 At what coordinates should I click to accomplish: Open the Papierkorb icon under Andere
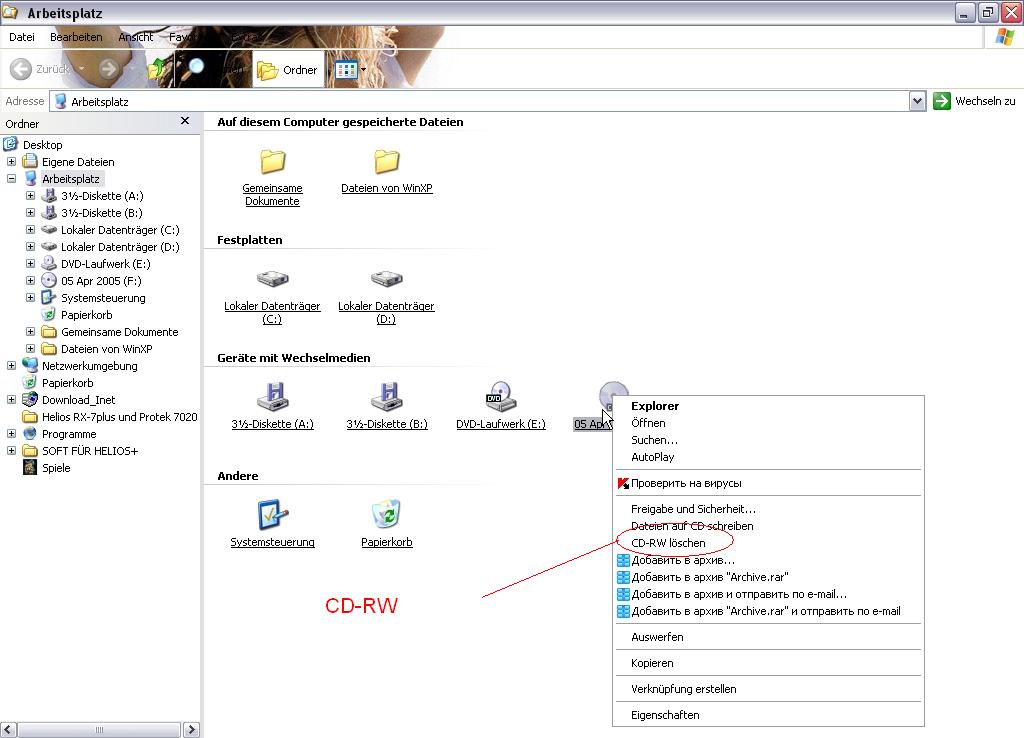click(387, 515)
